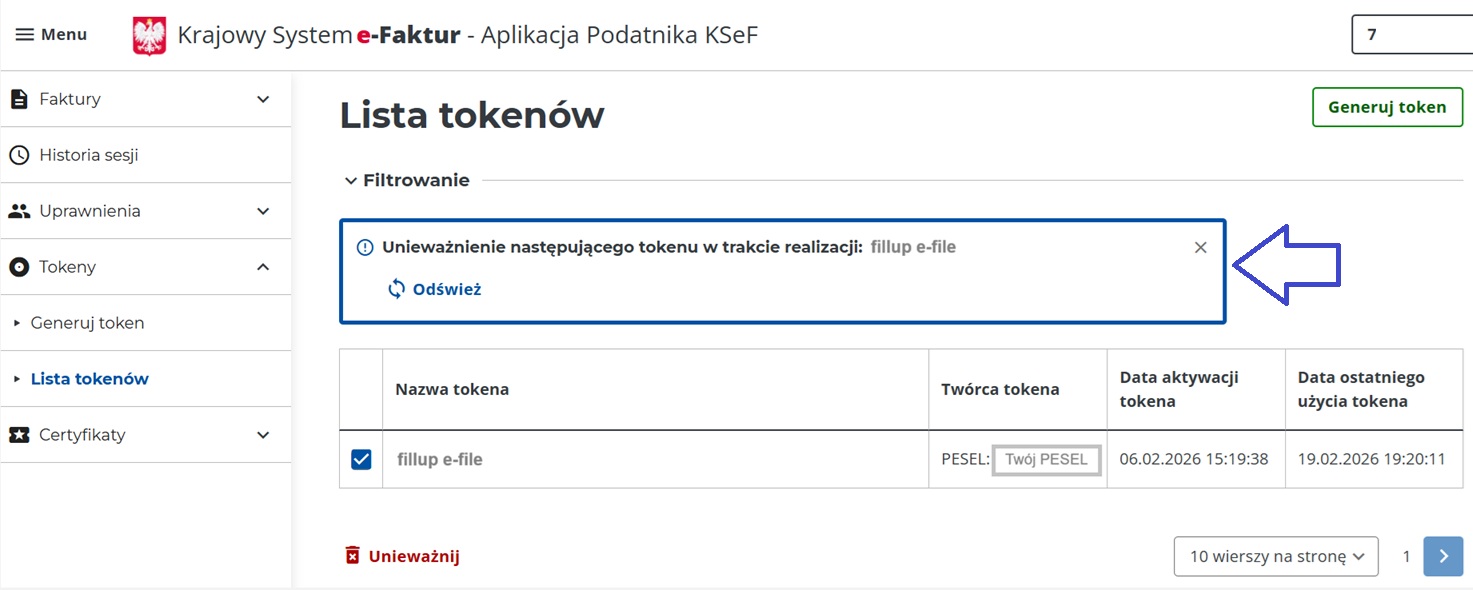Viewport: 1473px width, 590px height.
Task: Open the rows per page dropdown
Action: (1275, 556)
